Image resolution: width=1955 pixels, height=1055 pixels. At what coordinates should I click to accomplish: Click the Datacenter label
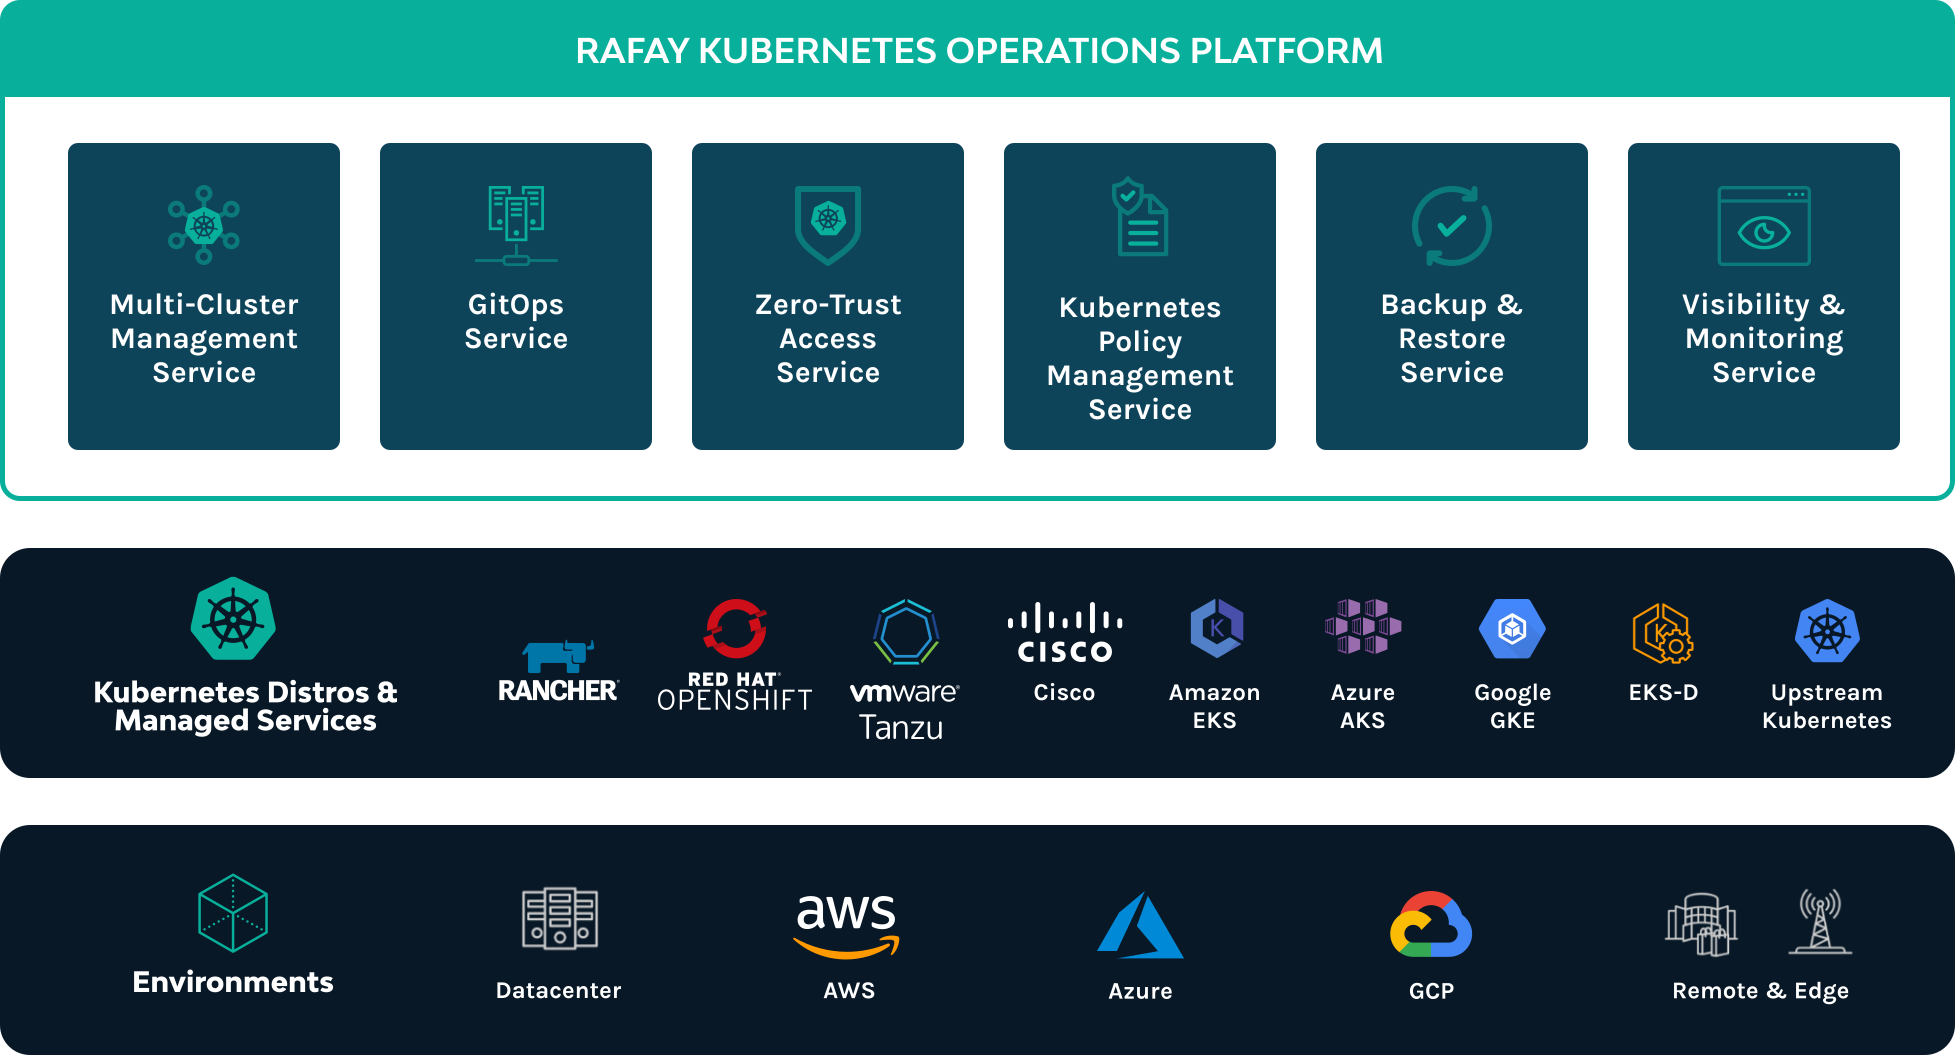(x=559, y=990)
